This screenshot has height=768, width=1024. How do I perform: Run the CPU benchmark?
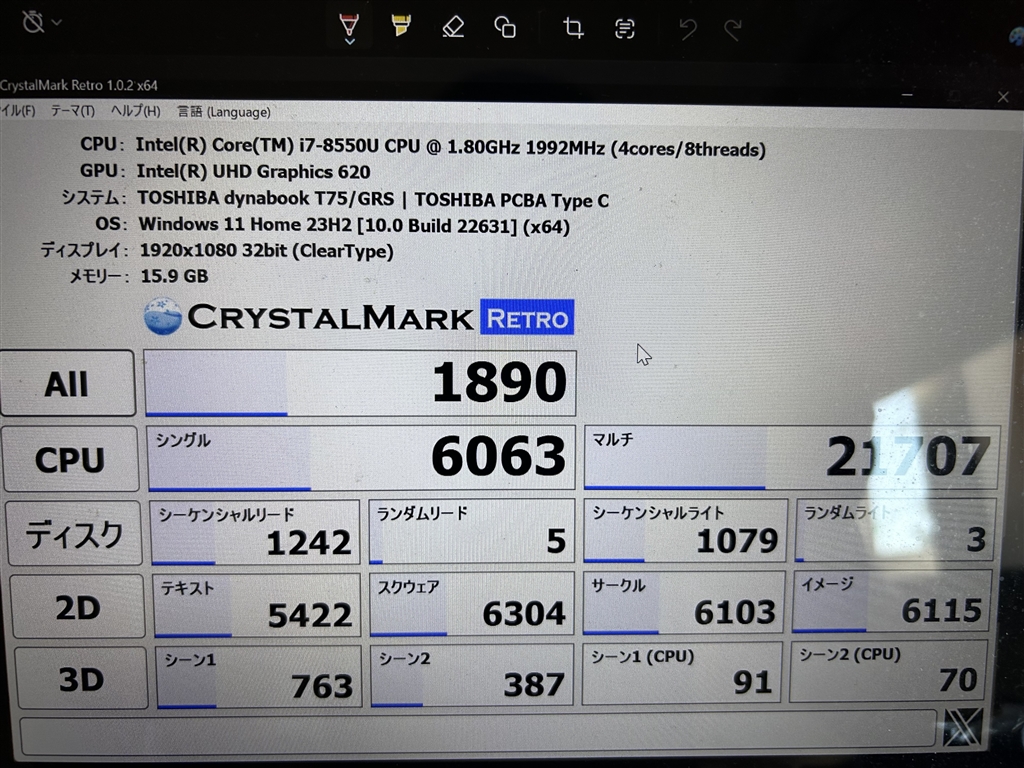(71, 459)
